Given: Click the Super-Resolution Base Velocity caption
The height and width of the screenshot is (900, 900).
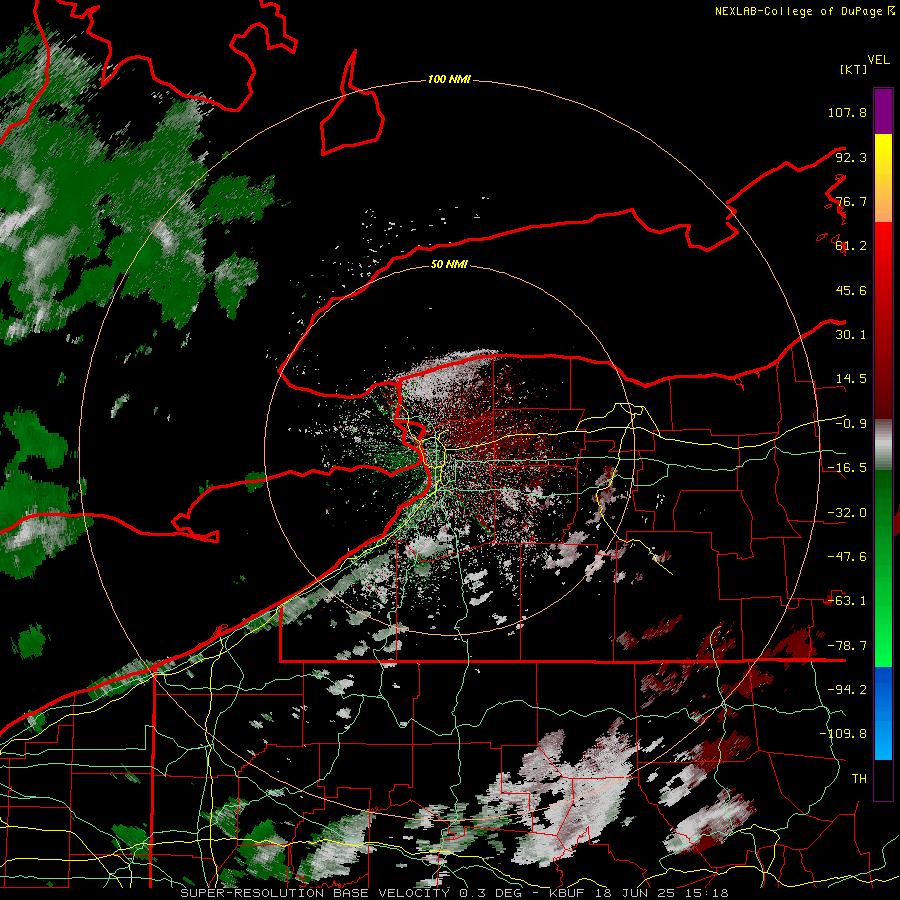Looking at the screenshot, I should [455, 893].
